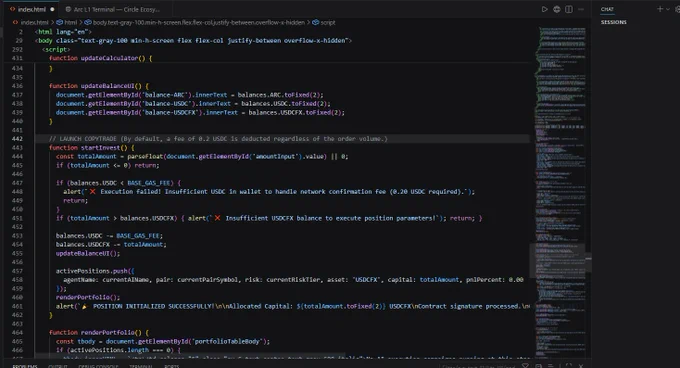Open the editor More Actions ellipsis
680x368 pixels.
[581, 9]
